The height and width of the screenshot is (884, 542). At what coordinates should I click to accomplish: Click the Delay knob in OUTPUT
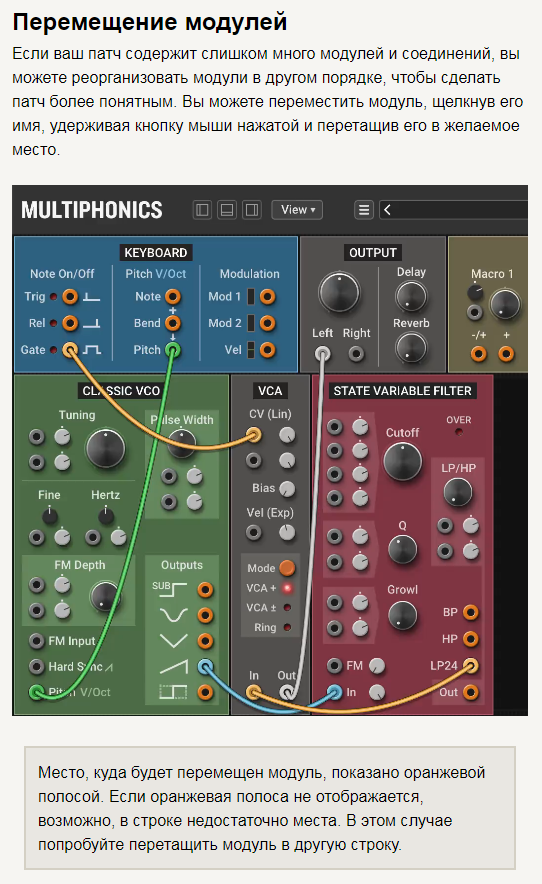coord(411,296)
